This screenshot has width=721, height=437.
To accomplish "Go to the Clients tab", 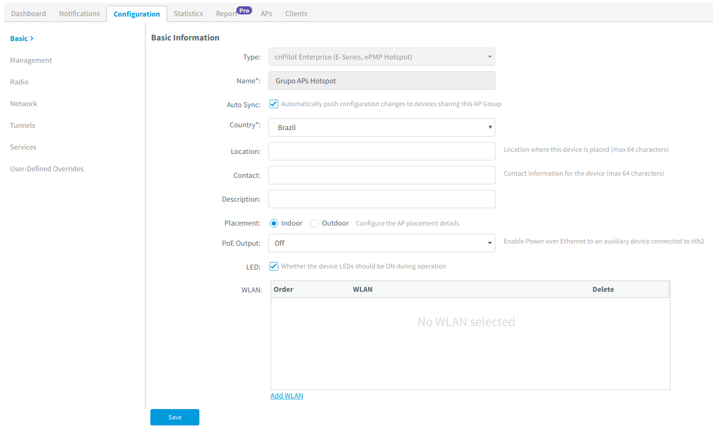I will [296, 14].
